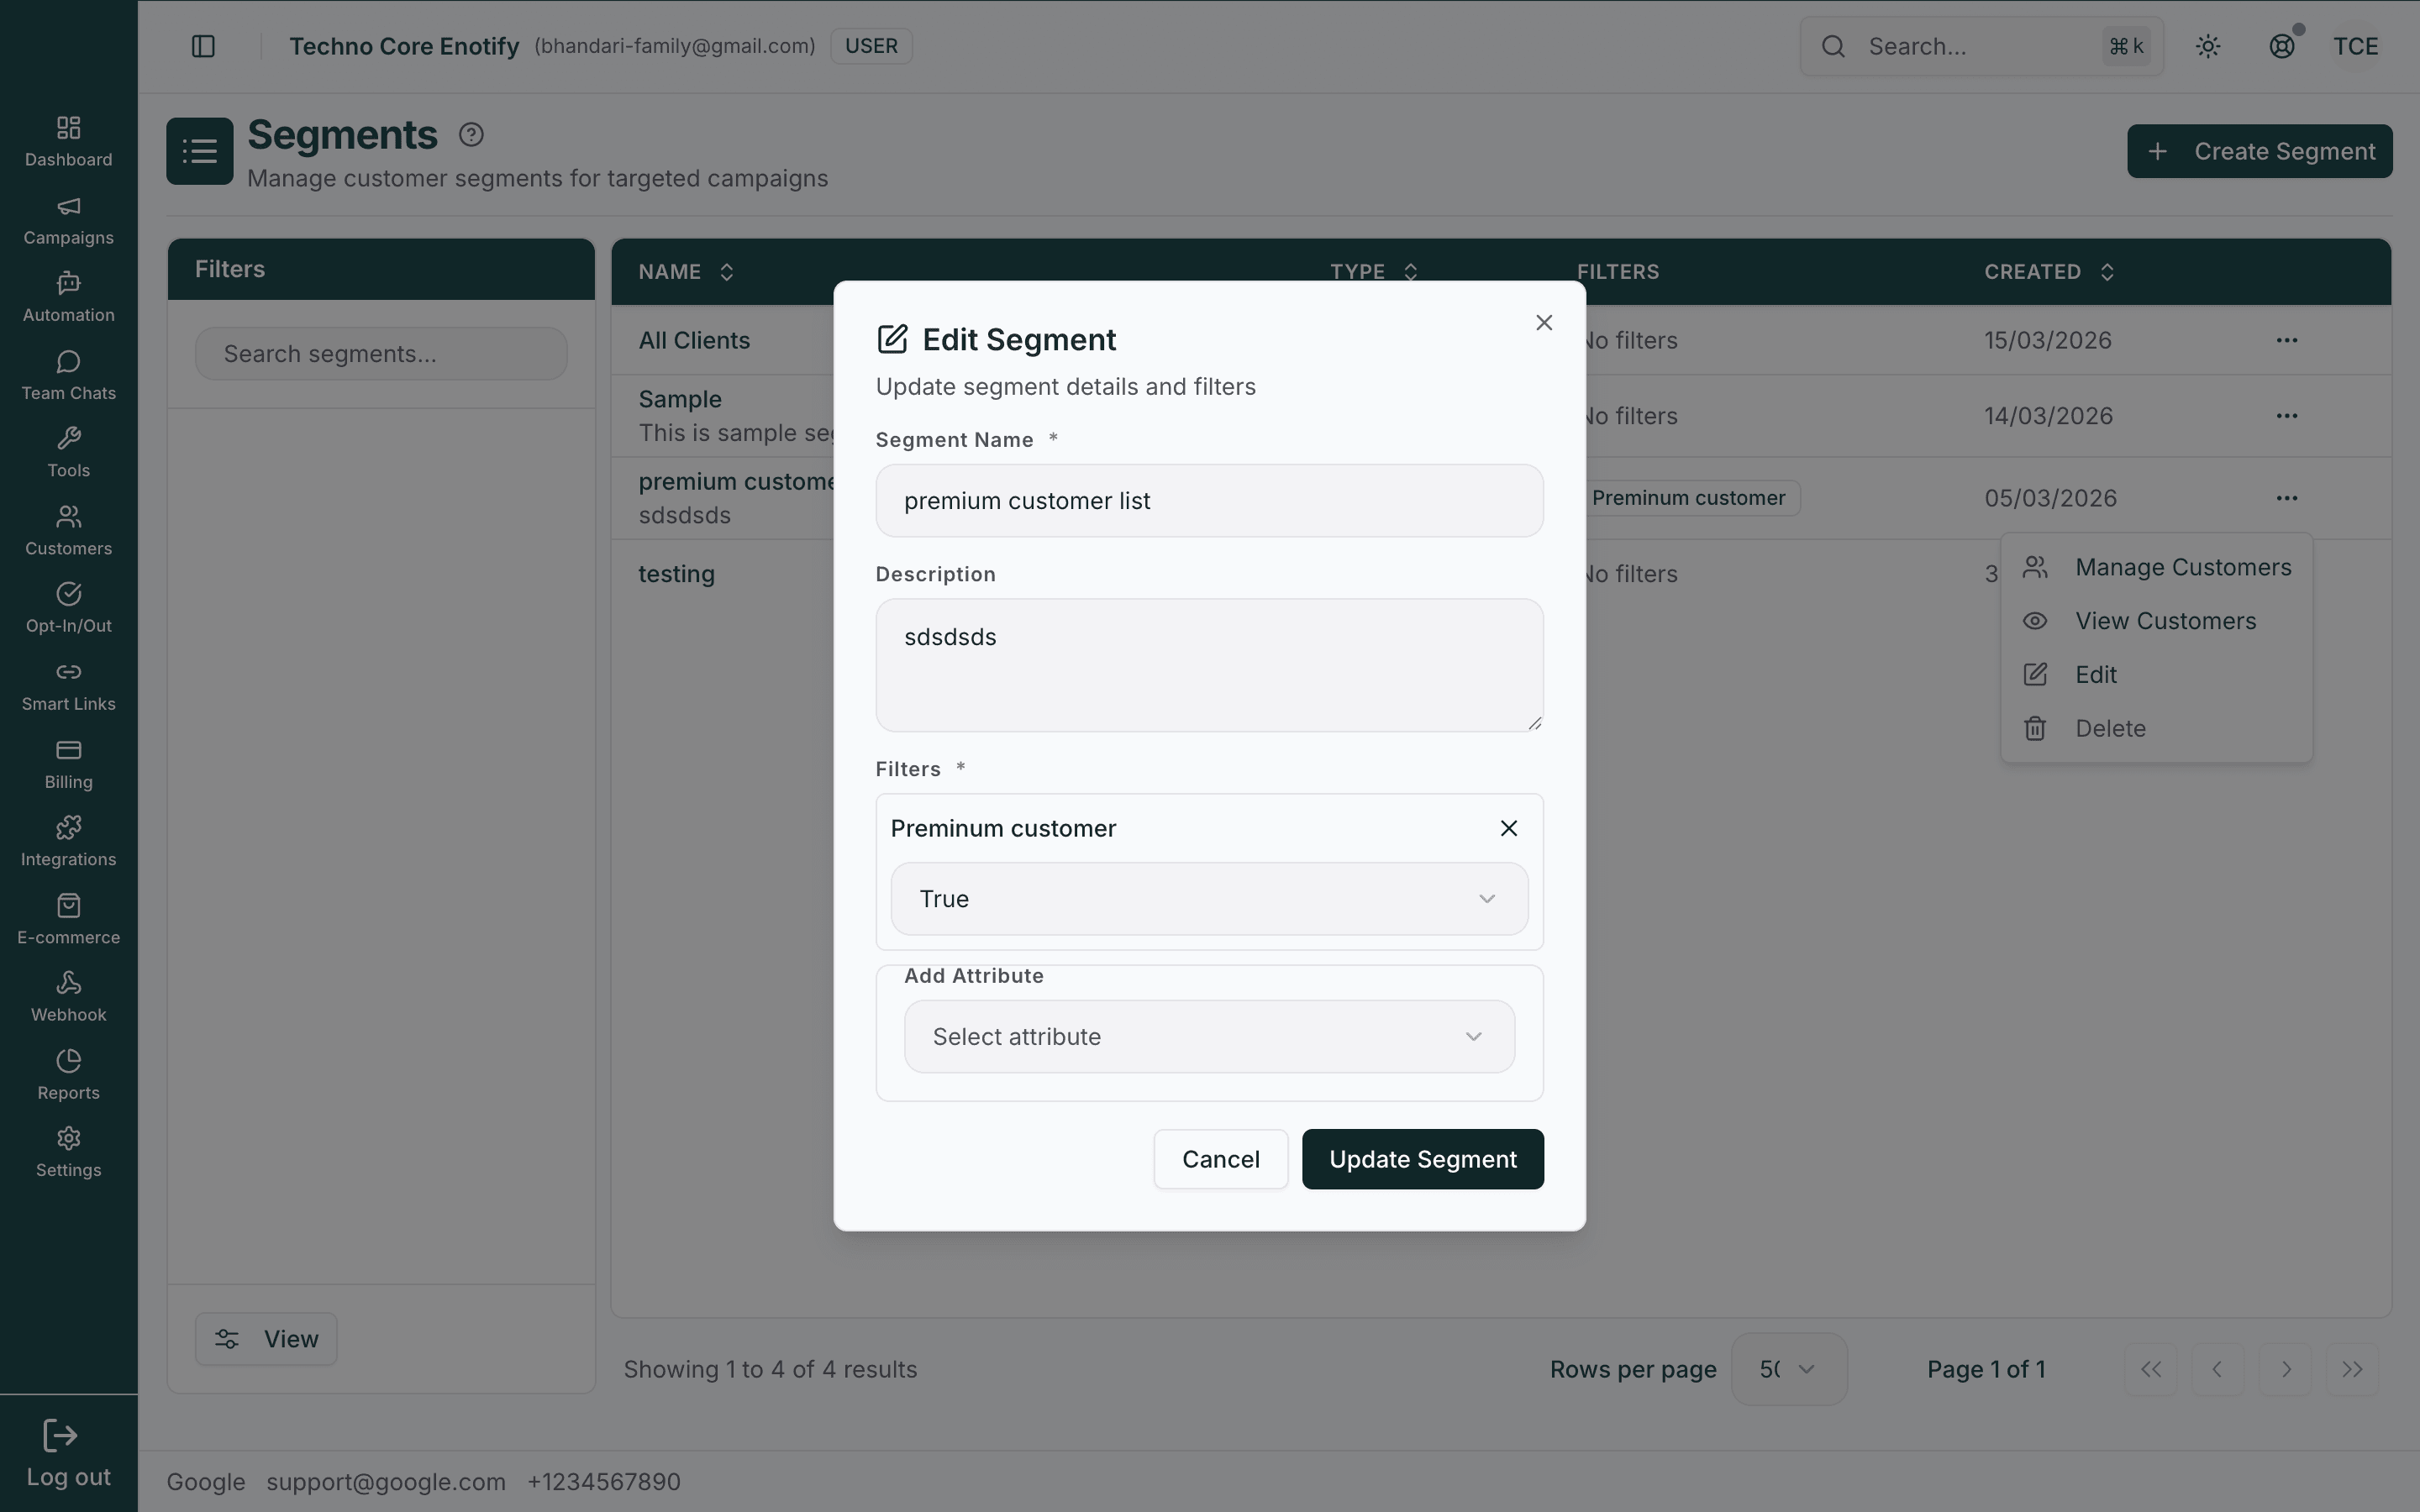2420x1512 pixels.
Task: Collapse the sidebar panel toggle
Action: click(x=203, y=46)
